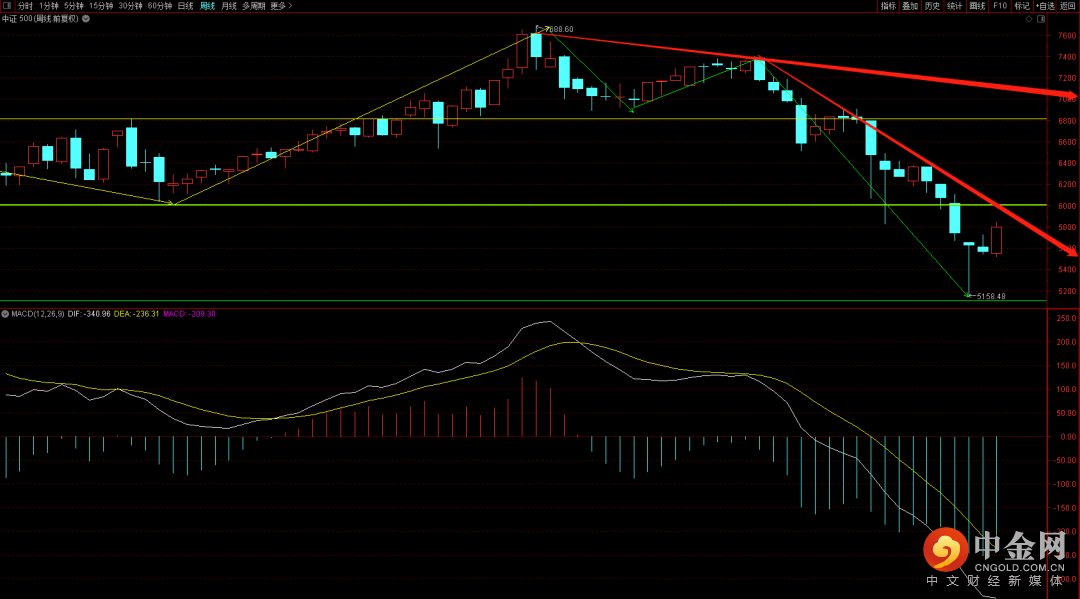Viewport: 1080px width, 599px height.
Task: Switch to 月线 monthly chart
Action: (229, 6)
